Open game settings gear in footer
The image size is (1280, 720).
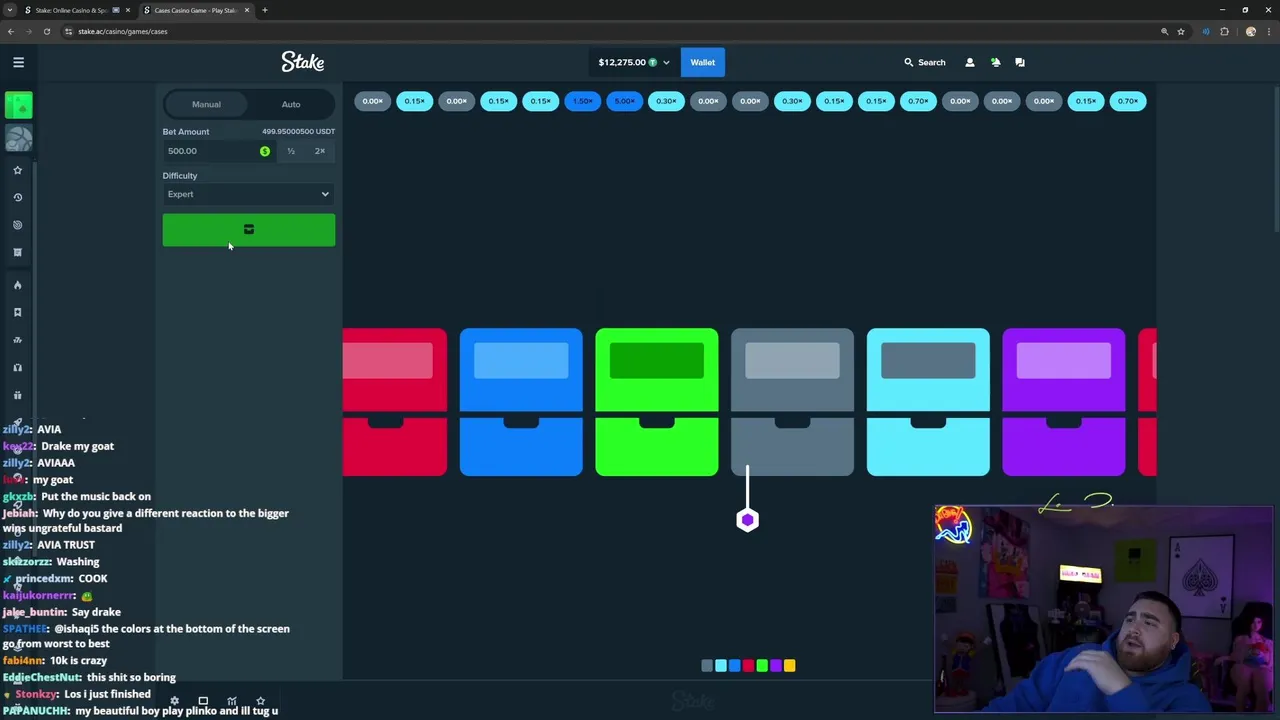click(x=174, y=701)
